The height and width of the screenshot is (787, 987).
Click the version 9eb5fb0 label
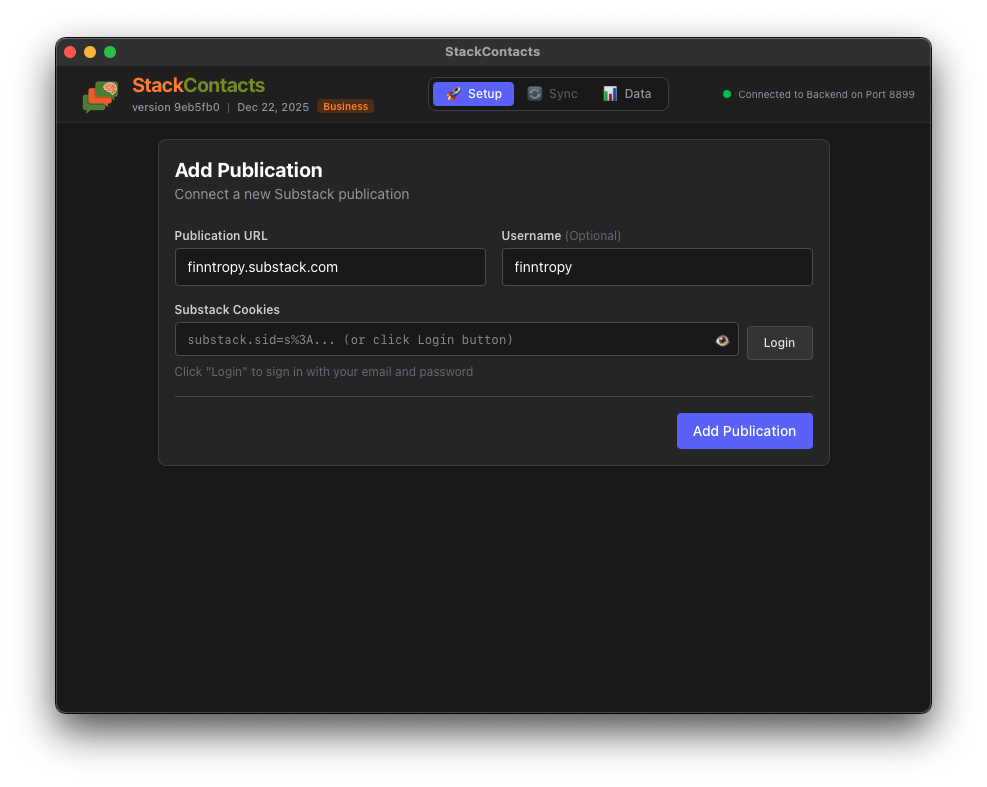click(175, 107)
